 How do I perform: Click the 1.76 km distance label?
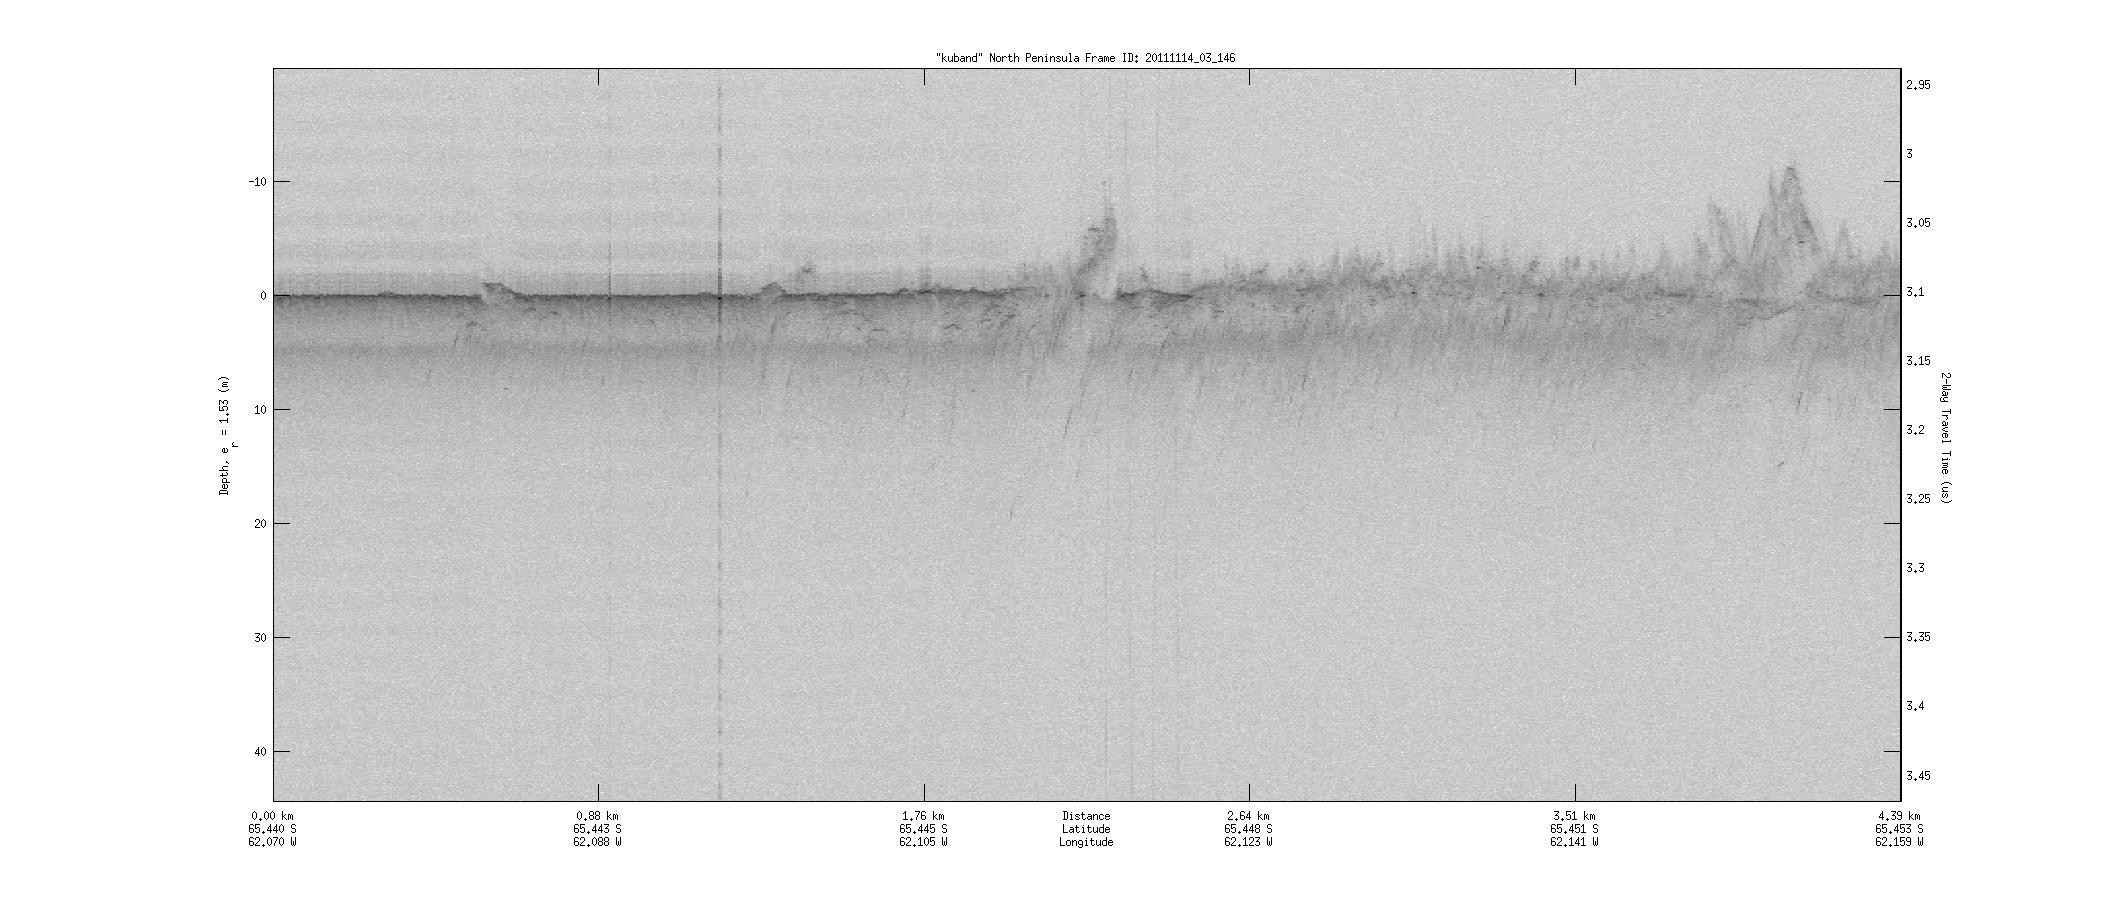pos(923,816)
